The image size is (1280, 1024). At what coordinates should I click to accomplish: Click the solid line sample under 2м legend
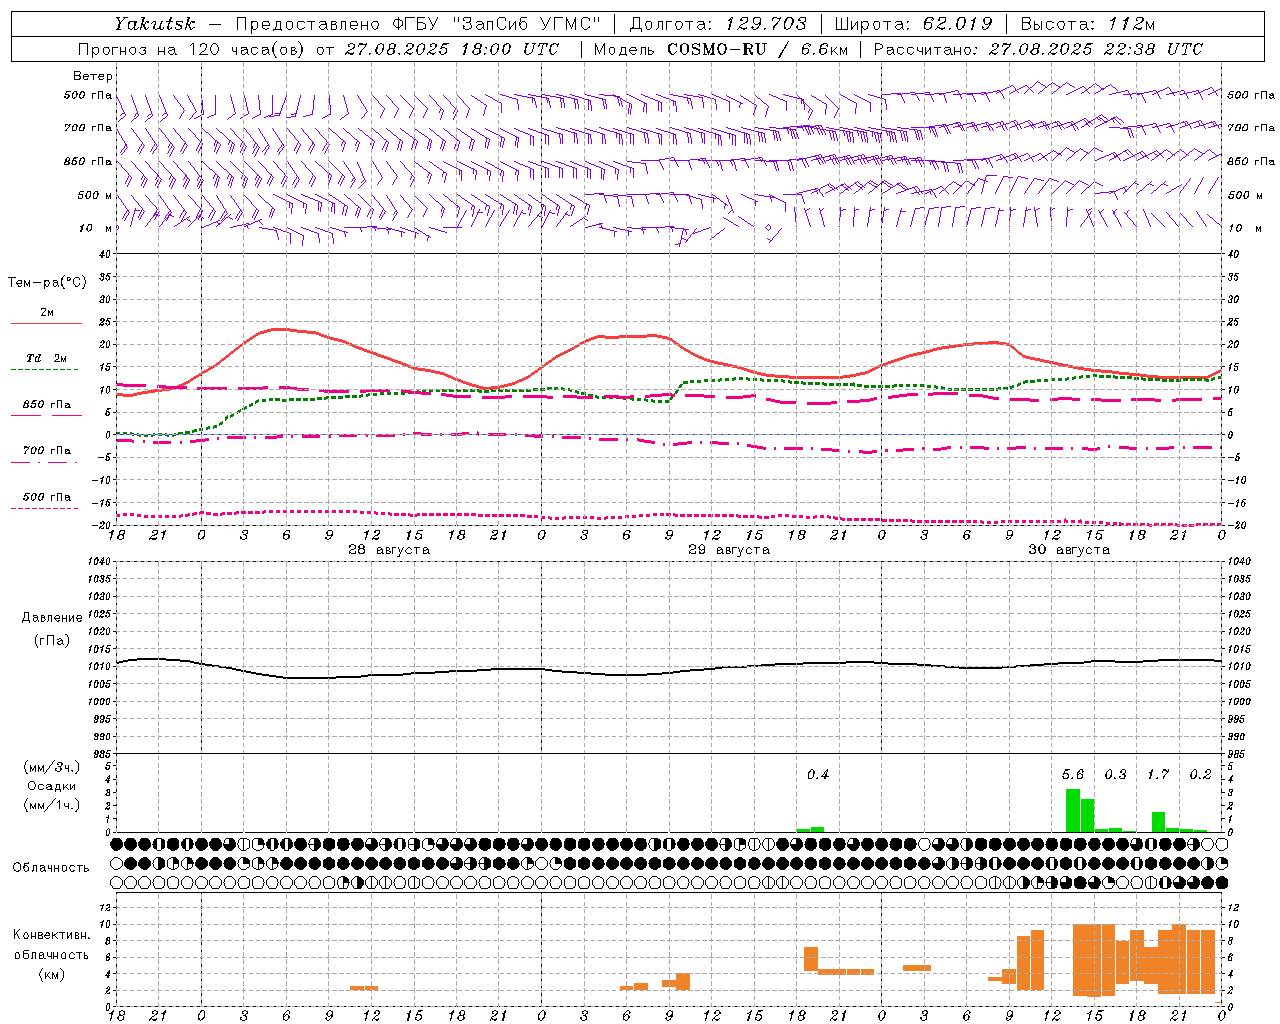46,323
